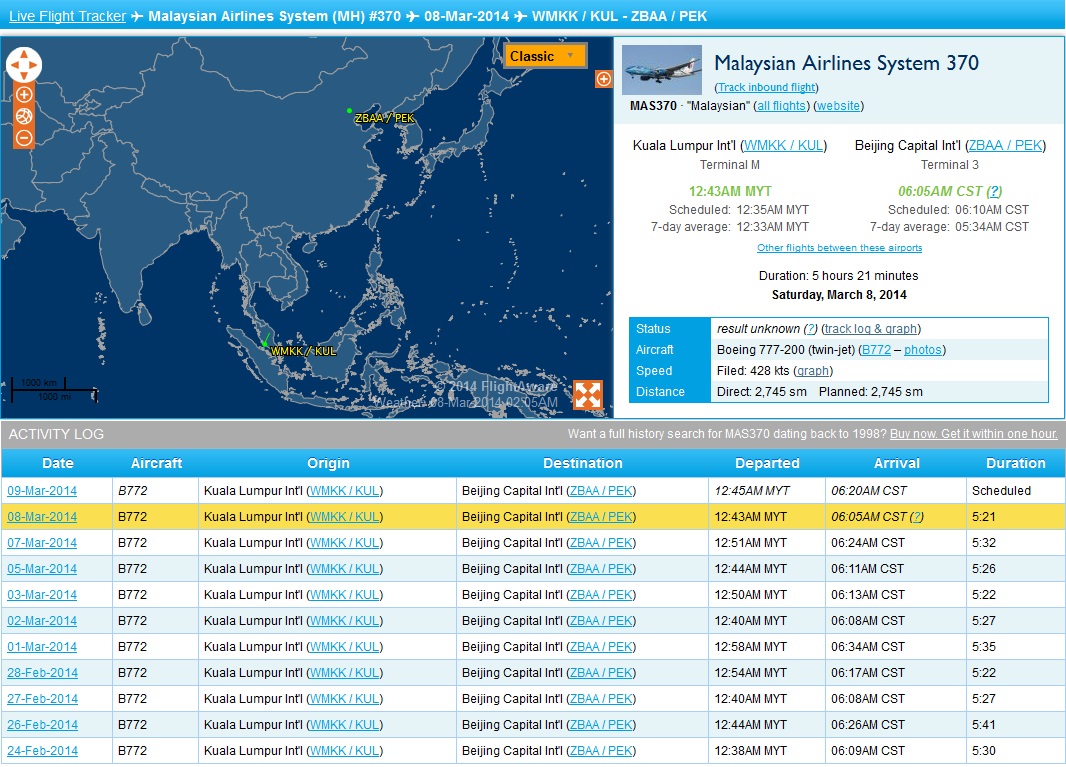Screen dimensions: 1066x767
Task: Open the 02-Mar-2014 flight entry
Action: (x=42, y=621)
